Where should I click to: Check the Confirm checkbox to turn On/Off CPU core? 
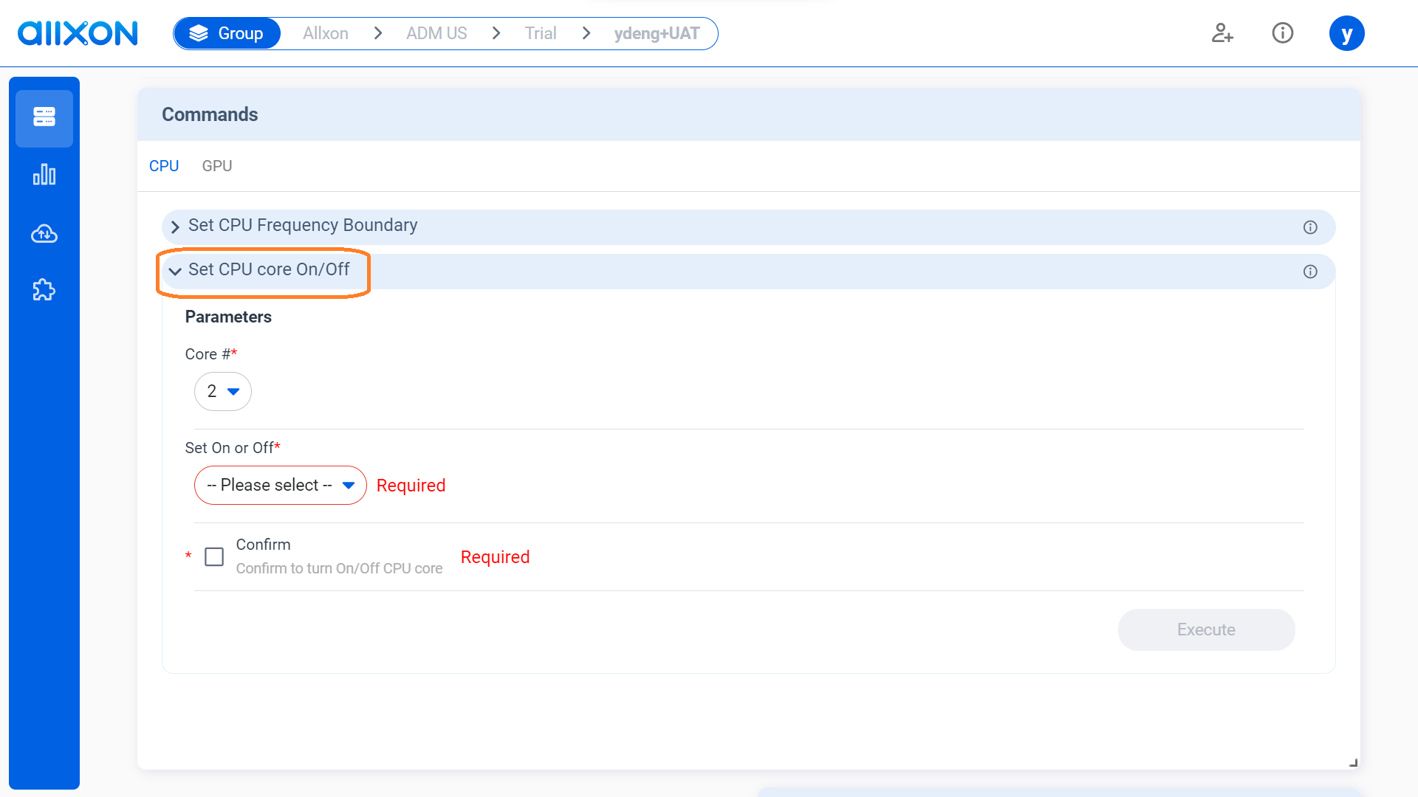(214, 556)
